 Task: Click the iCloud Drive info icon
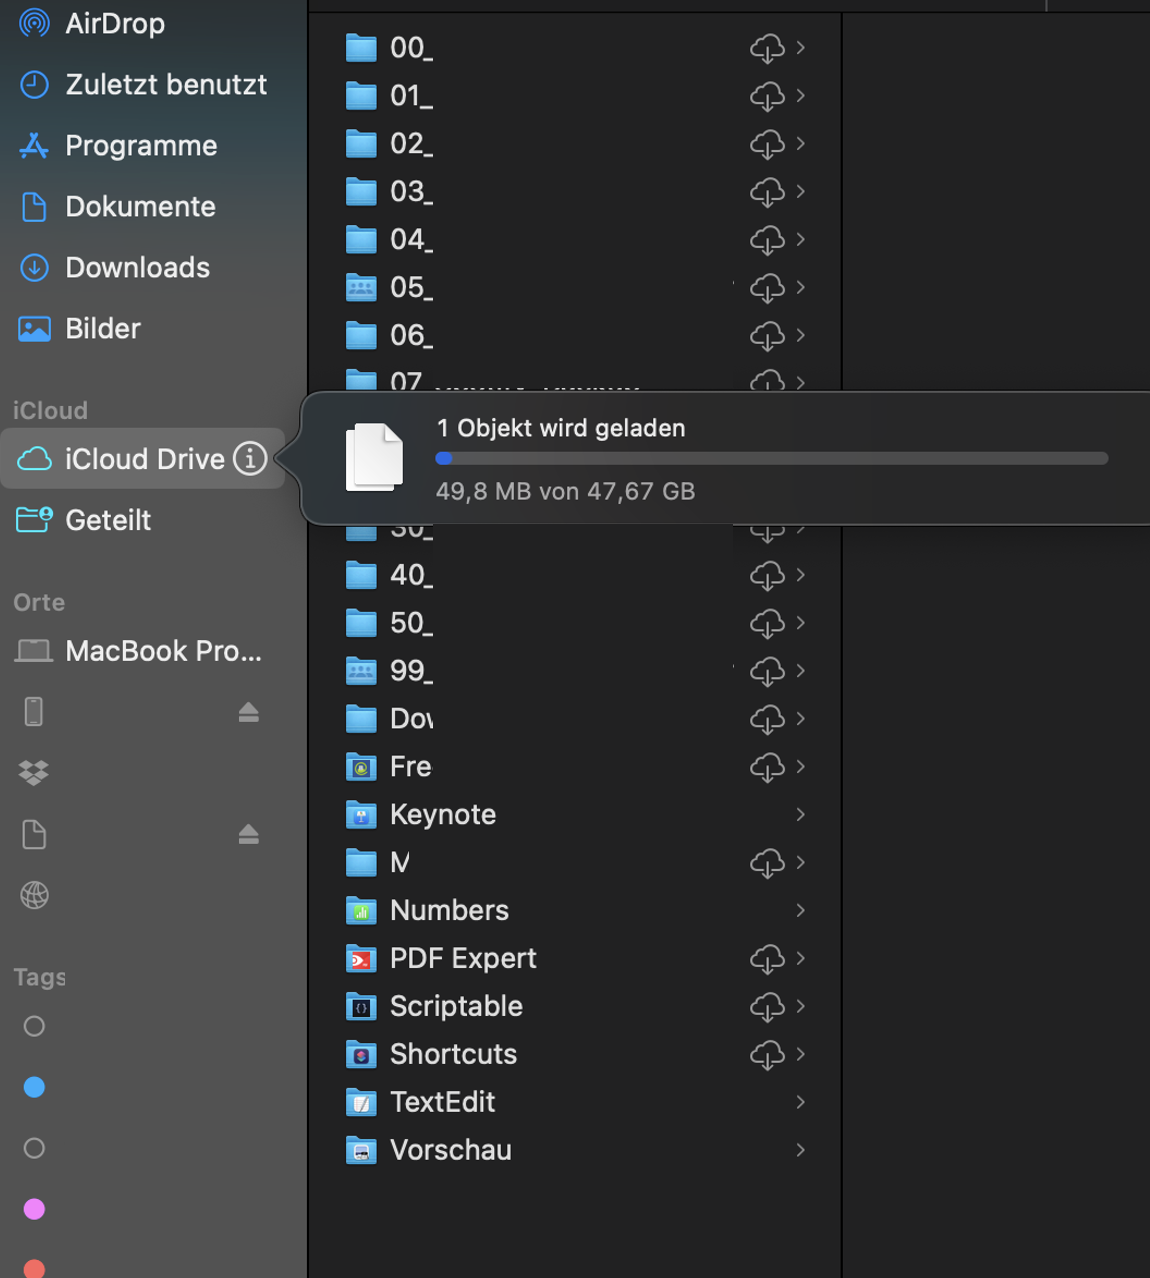click(250, 459)
